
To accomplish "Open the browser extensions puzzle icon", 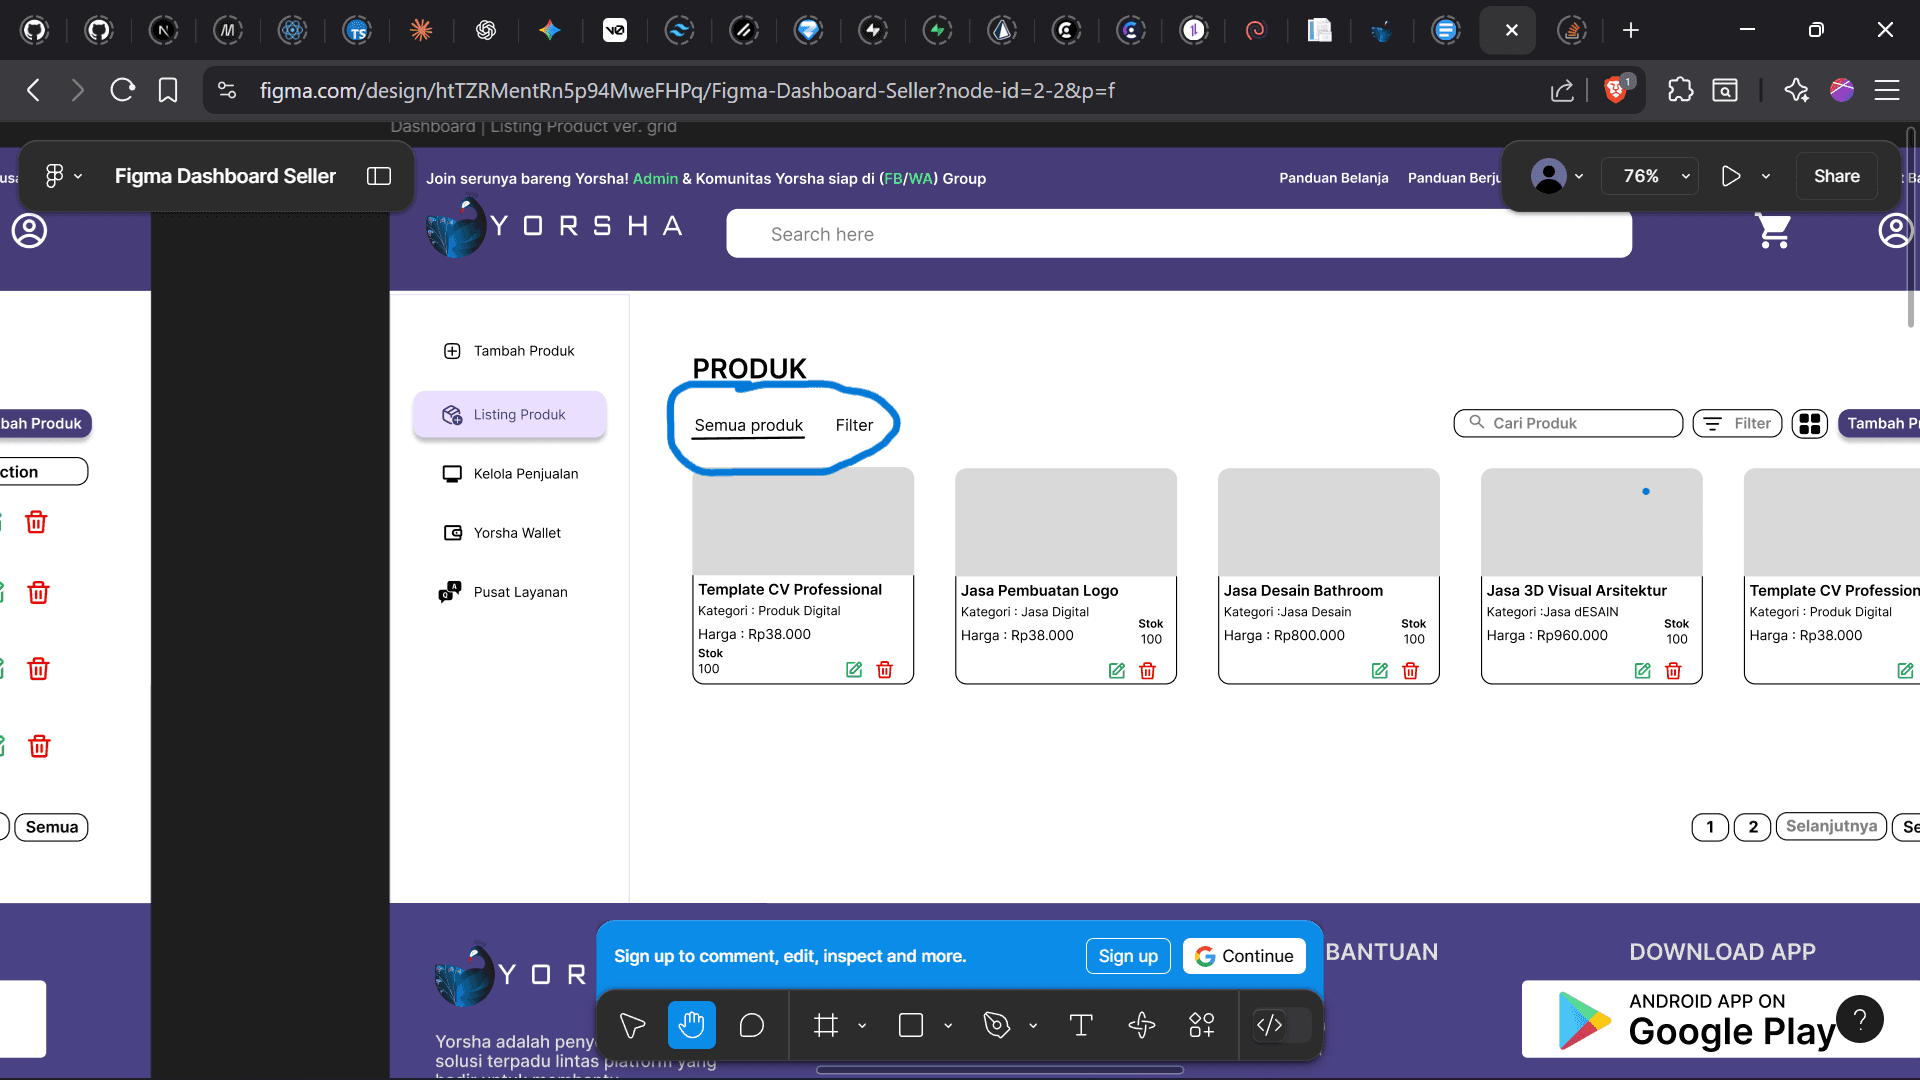I will [x=1680, y=90].
